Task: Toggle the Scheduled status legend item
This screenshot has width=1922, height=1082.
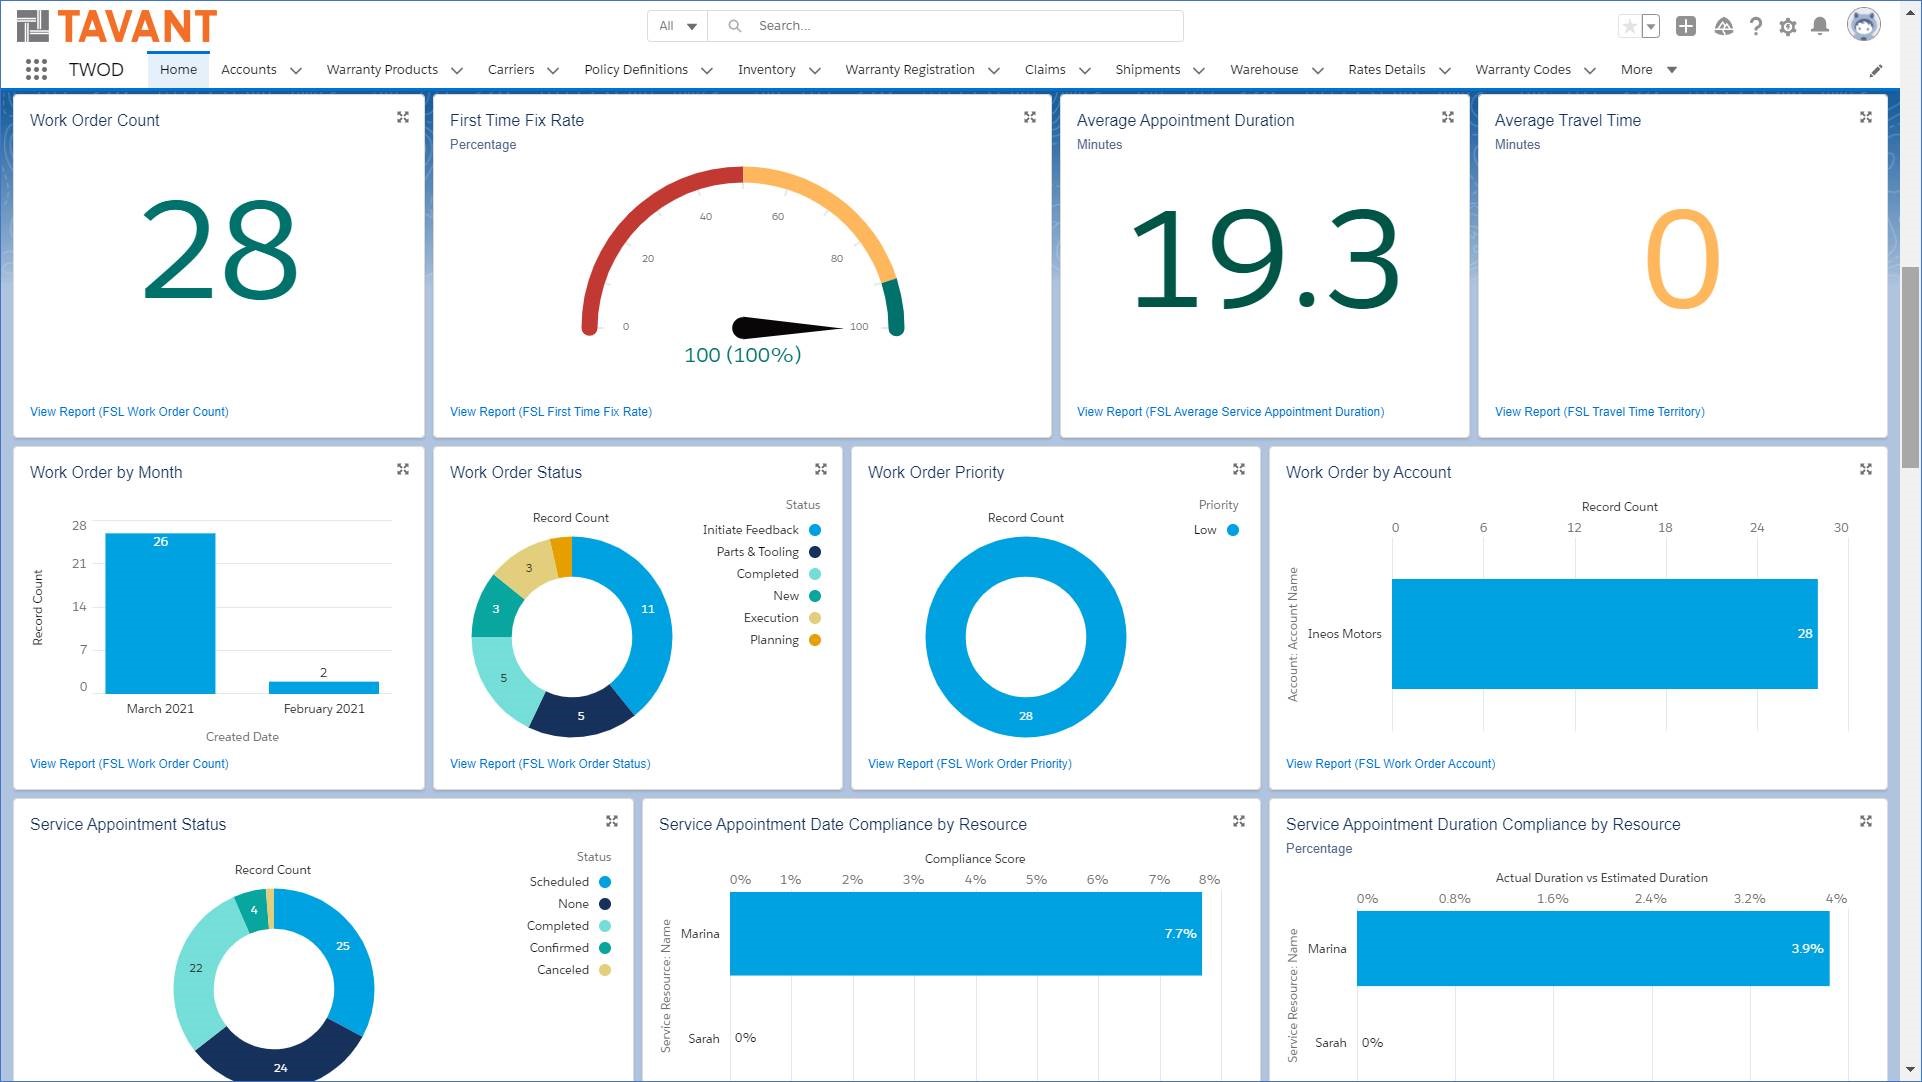Action: click(561, 882)
